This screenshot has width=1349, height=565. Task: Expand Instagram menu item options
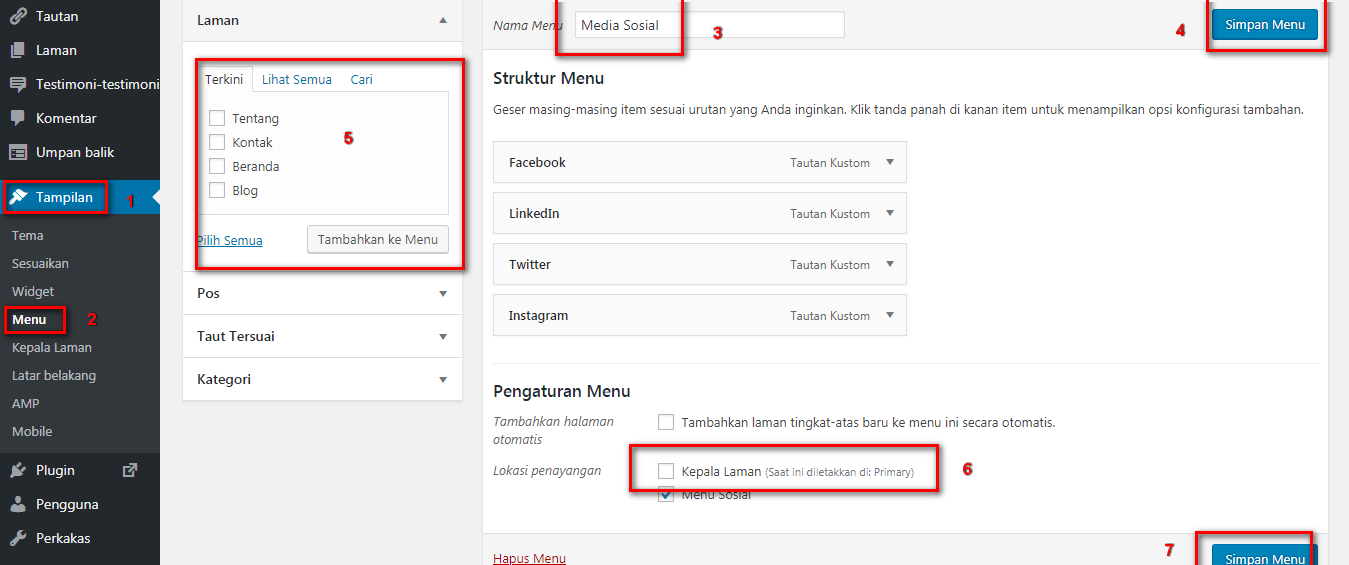[890, 315]
